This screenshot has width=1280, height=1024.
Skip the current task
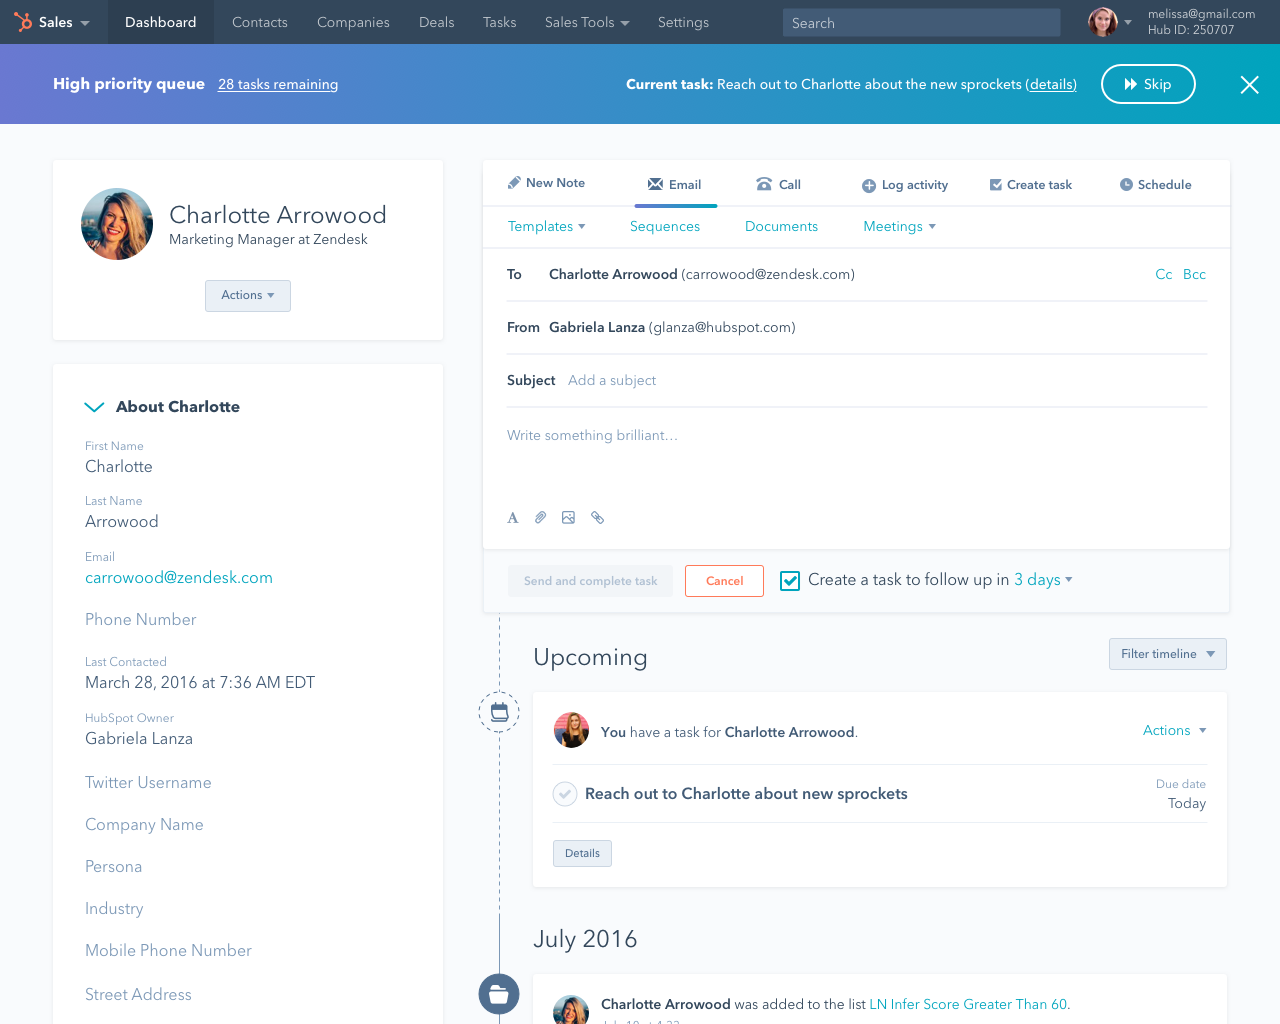coord(1147,84)
